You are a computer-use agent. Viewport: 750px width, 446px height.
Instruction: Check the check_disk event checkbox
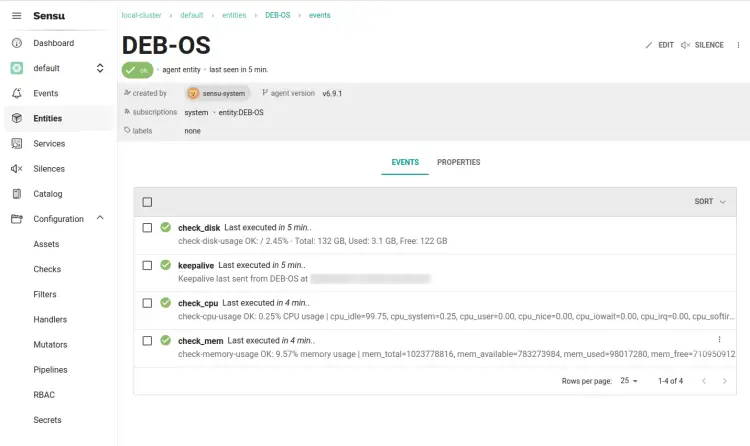tap(147, 228)
